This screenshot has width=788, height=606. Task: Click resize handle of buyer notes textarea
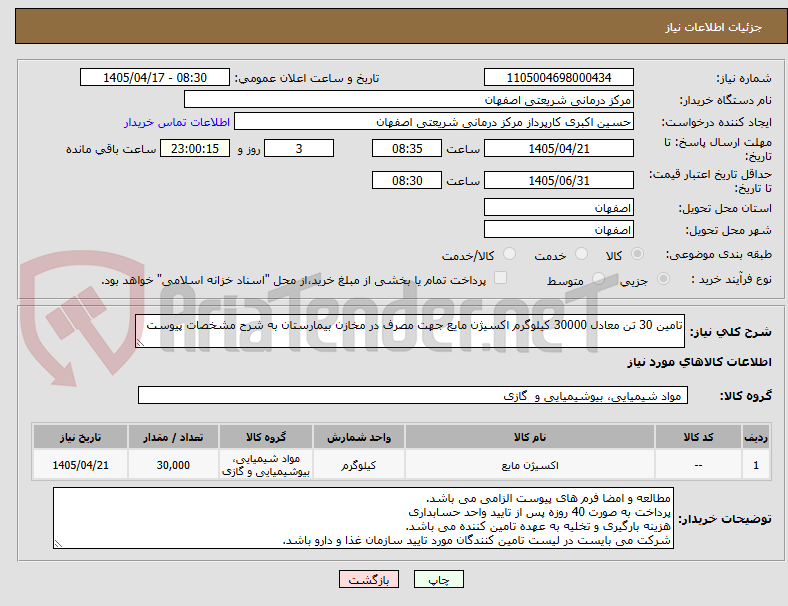coord(58,544)
